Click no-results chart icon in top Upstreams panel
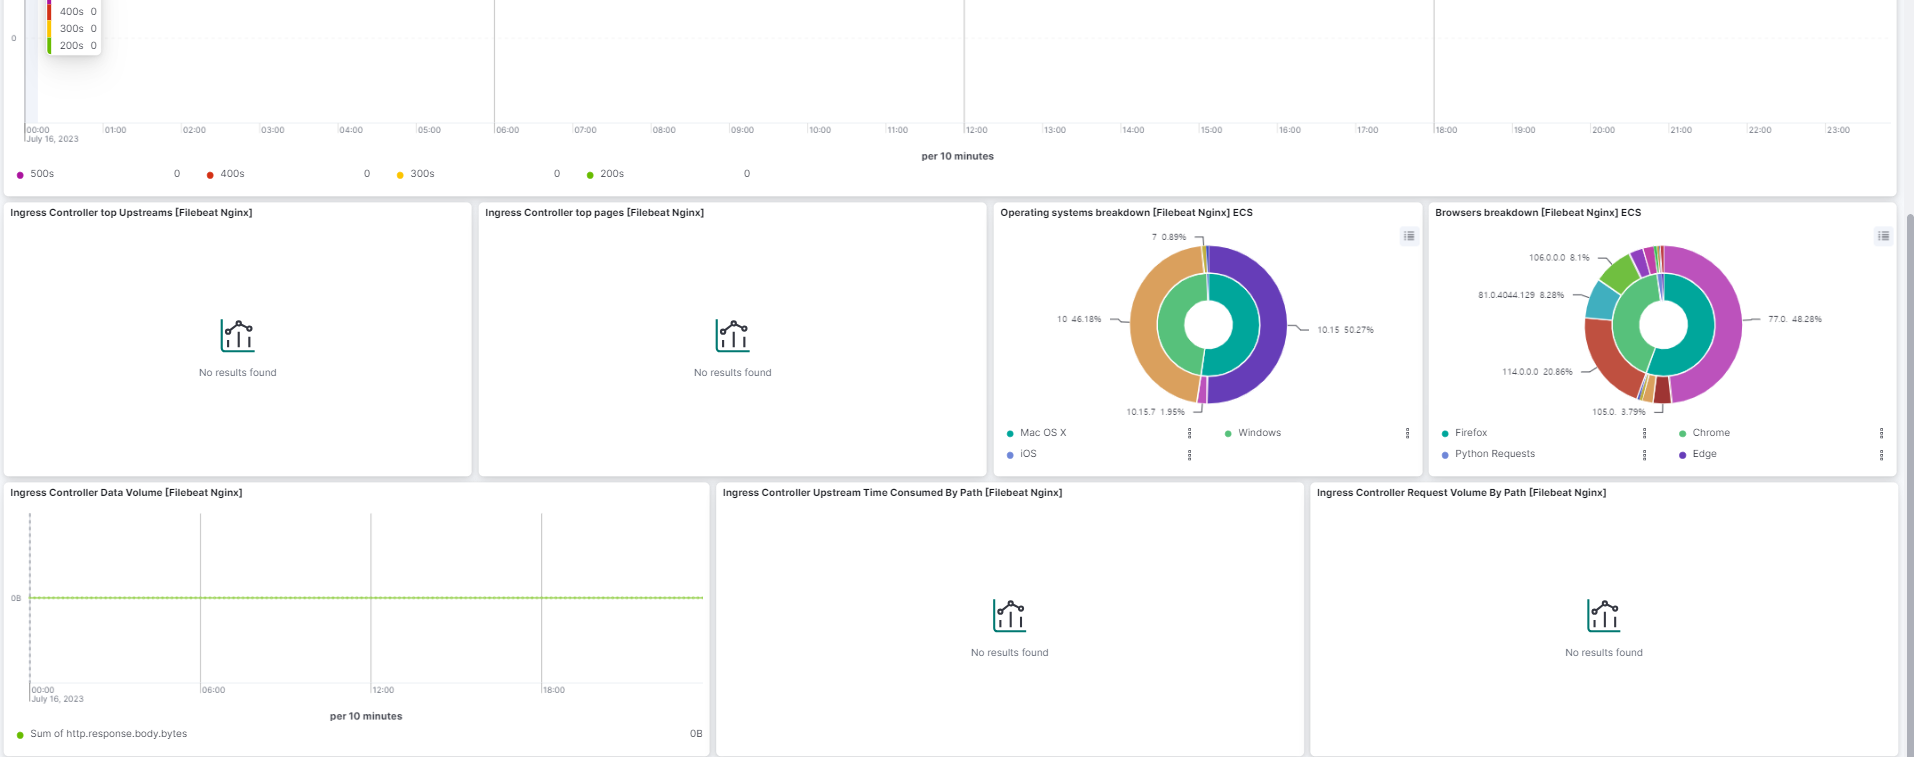The width and height of the screenshot is (1914, 757). point(237,336)
